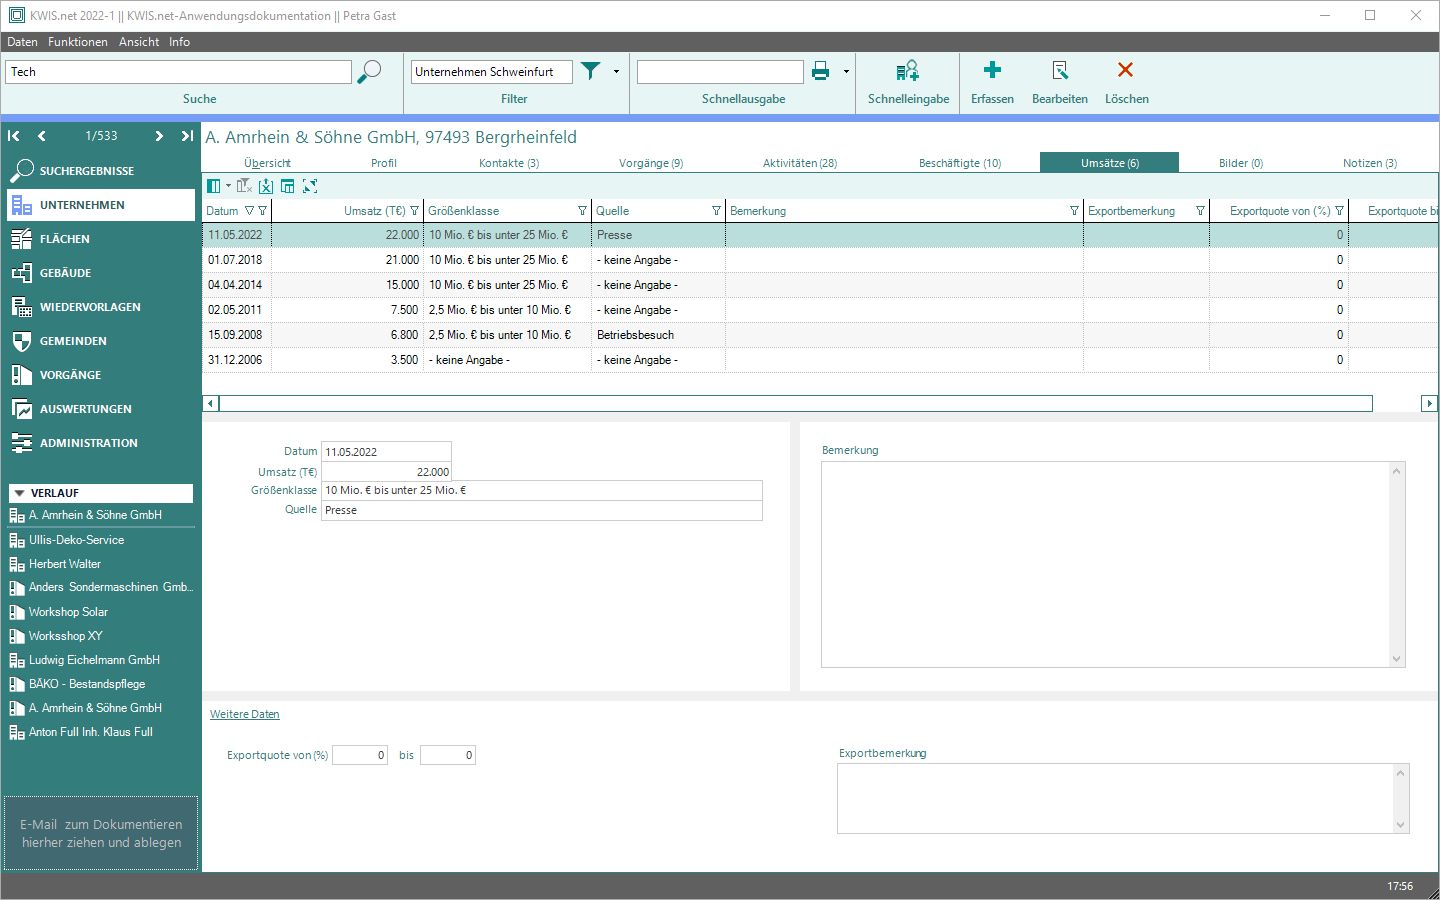The image size is (1440, 900).
Task: Switch to the Beschäftigte (10) tab
Action: pyautogui.click(x=960, y=163)
